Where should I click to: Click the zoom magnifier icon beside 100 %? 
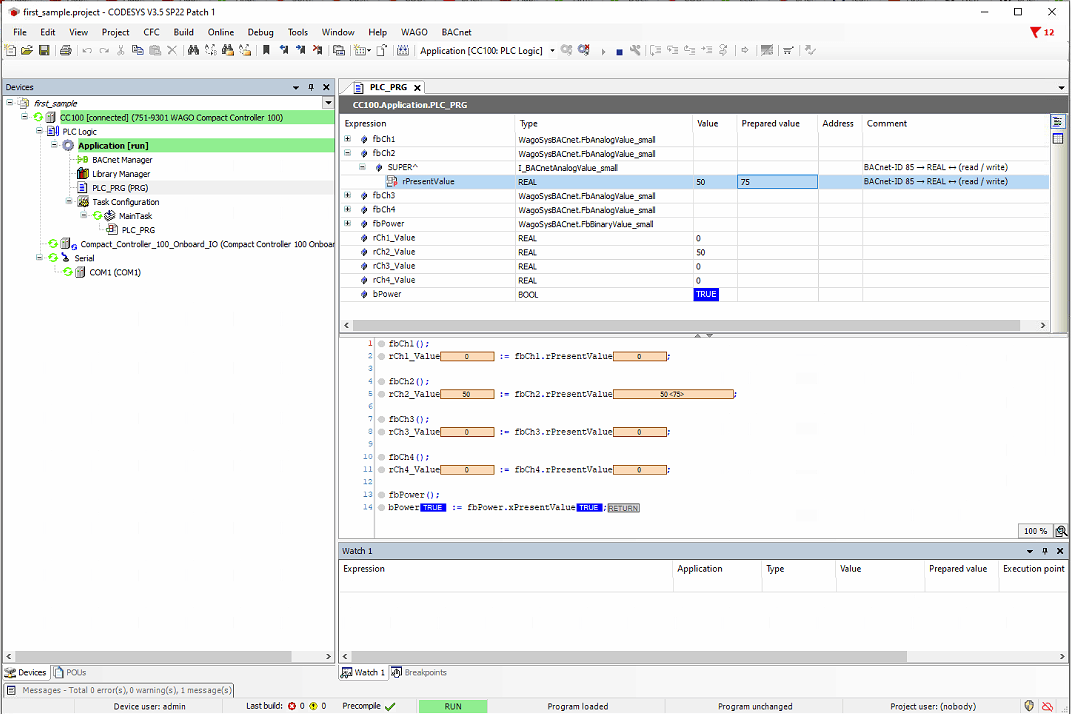pos(1061,531)
